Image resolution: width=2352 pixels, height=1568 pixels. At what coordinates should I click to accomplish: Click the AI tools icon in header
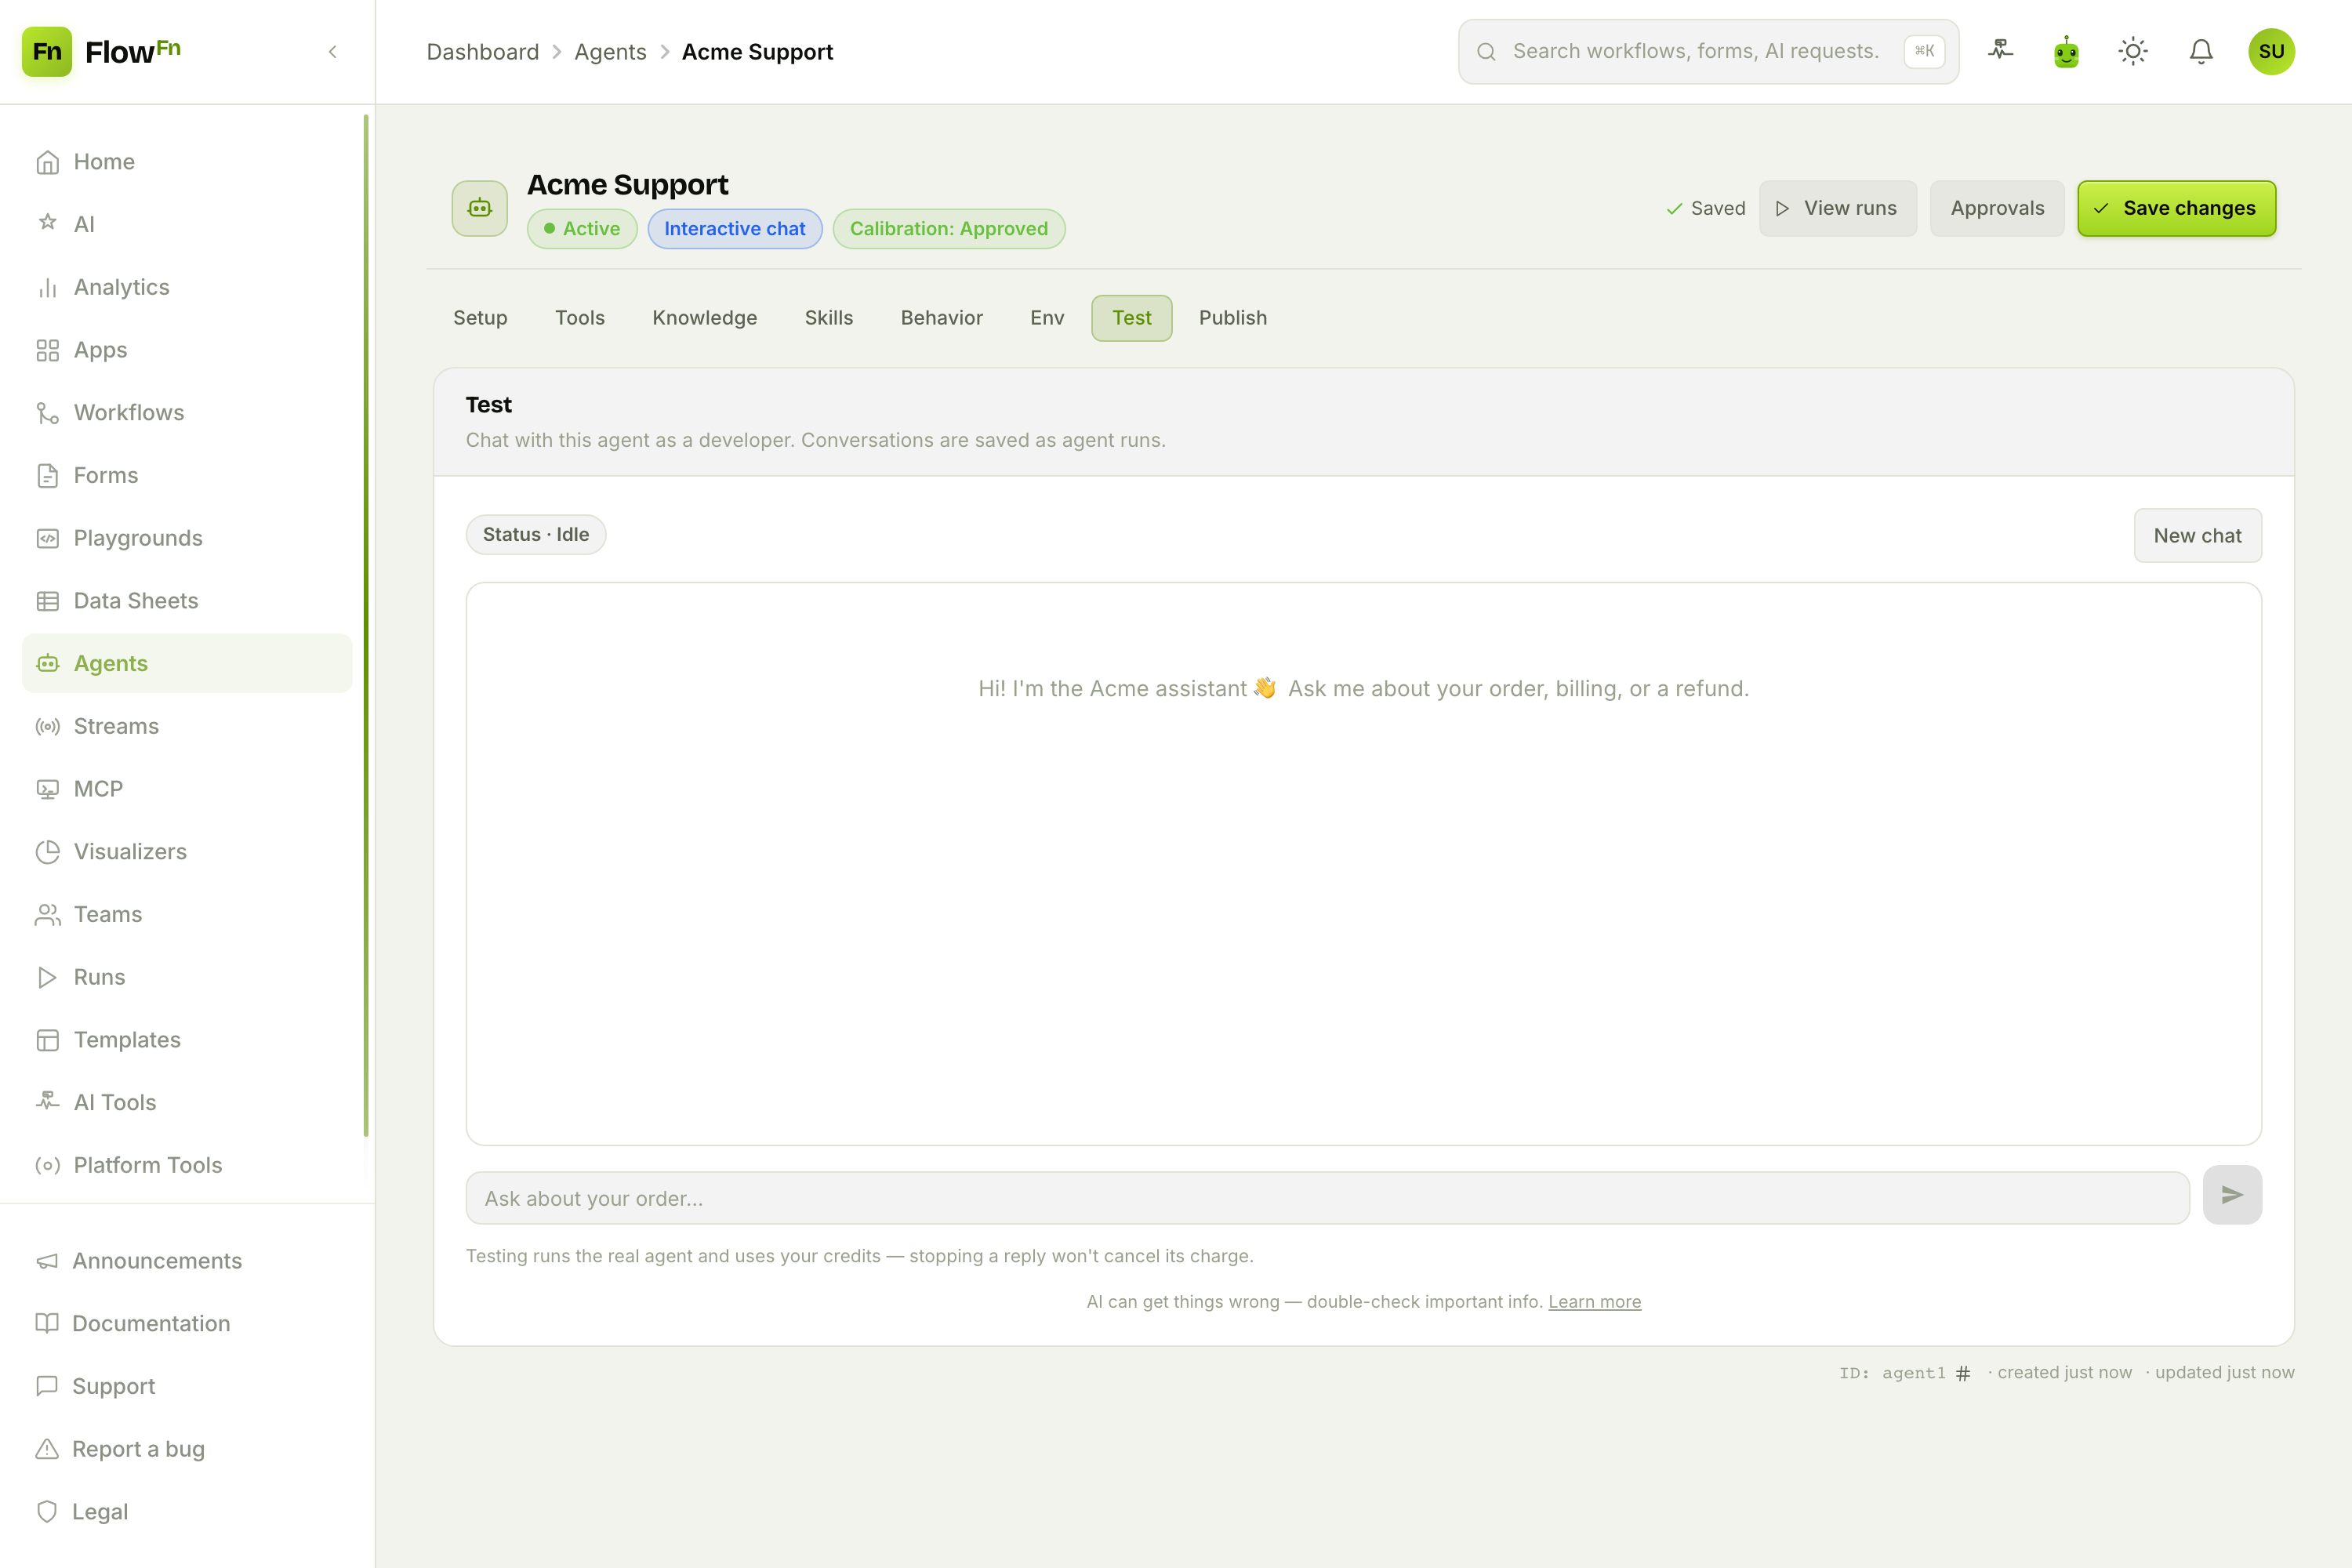(x=2000, y=51)
